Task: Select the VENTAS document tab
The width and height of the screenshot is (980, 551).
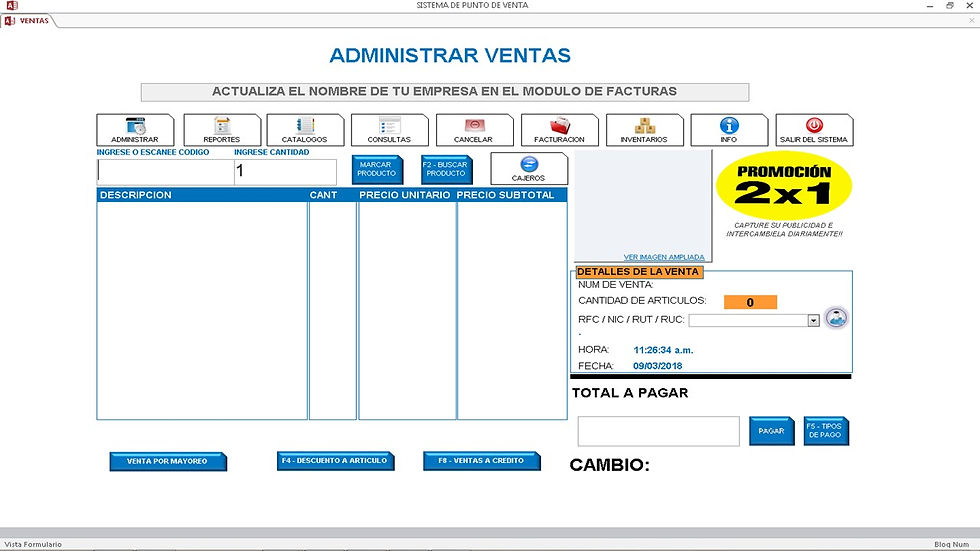Action: point(28,21)
